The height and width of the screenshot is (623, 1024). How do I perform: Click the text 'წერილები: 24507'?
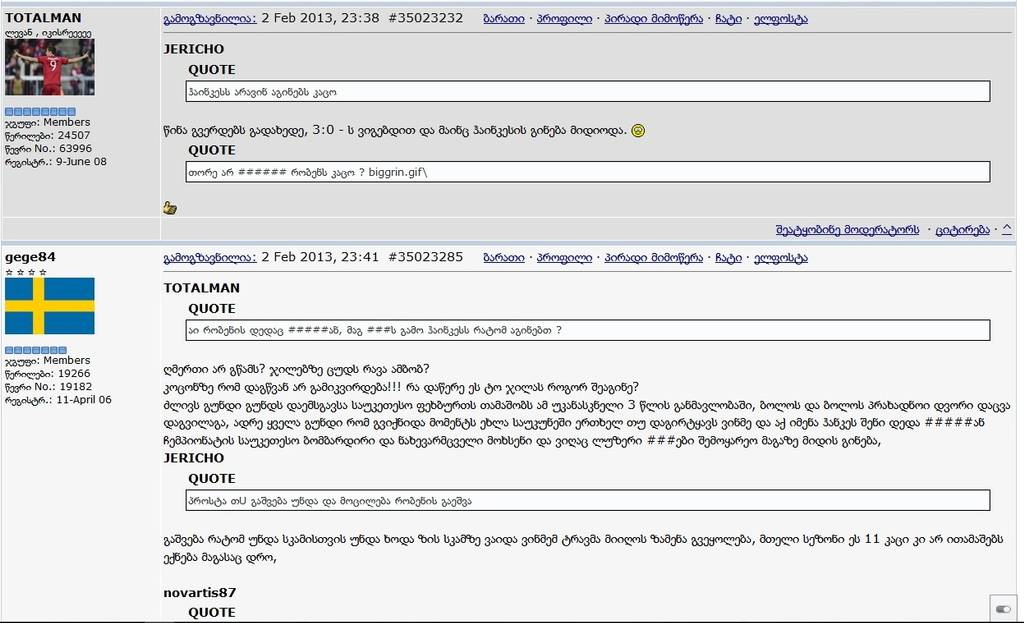point(47,135)
